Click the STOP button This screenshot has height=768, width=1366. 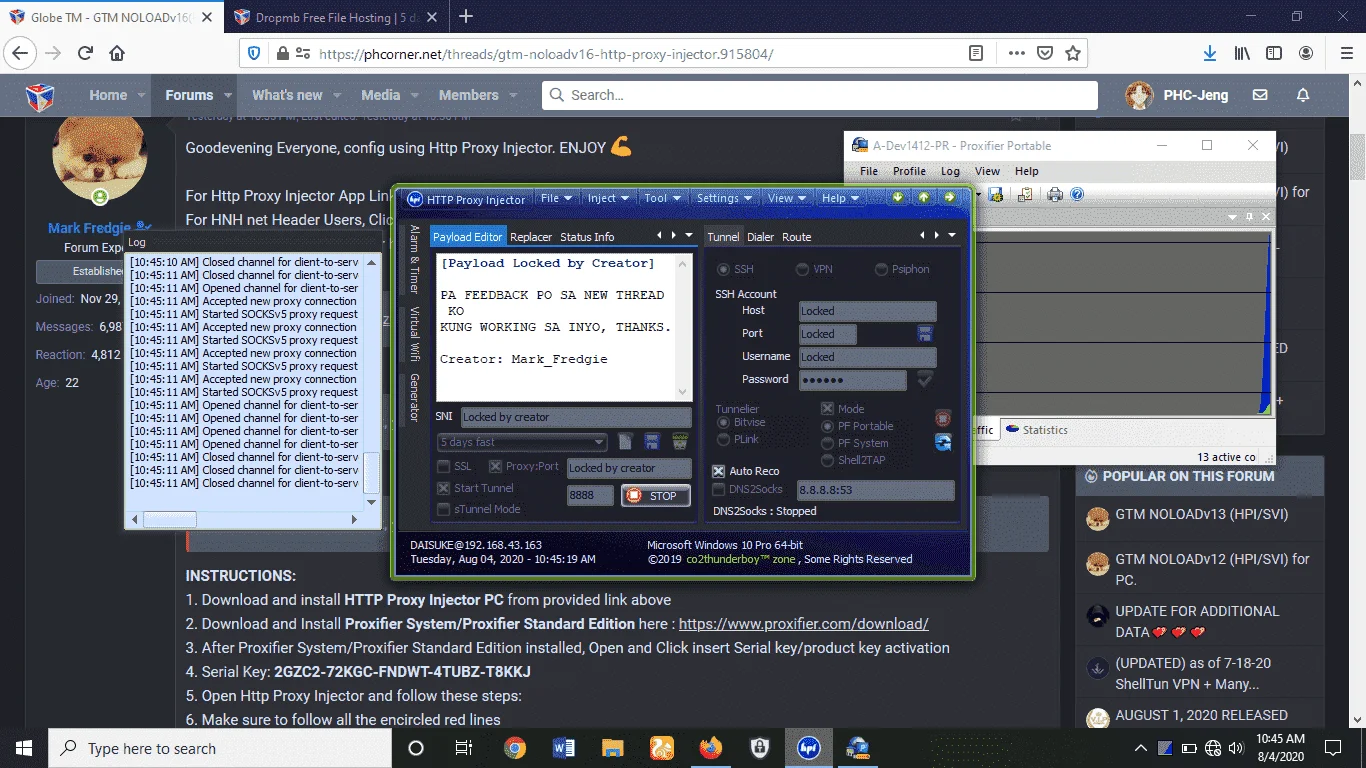[x=656, y=495]
